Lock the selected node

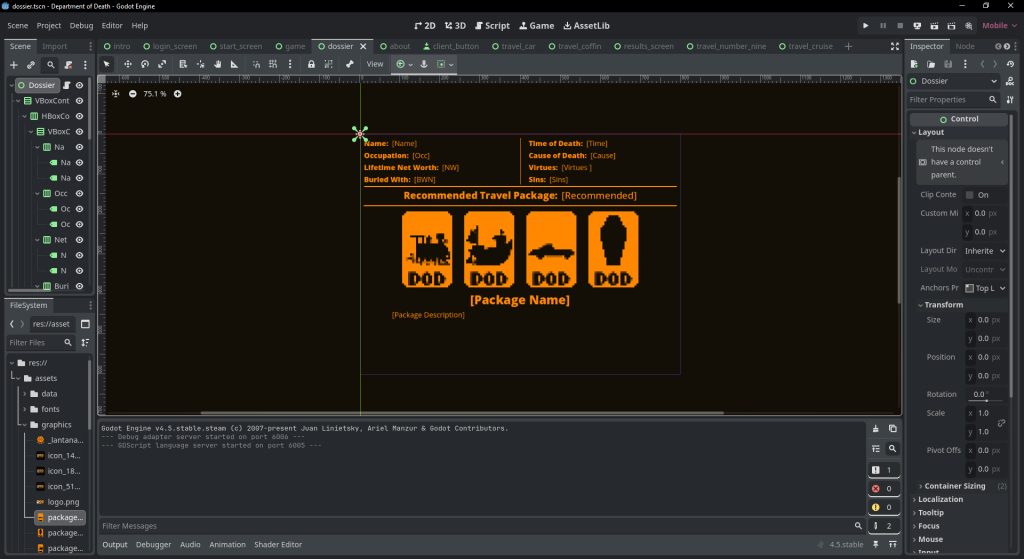(x=311, y=64)
